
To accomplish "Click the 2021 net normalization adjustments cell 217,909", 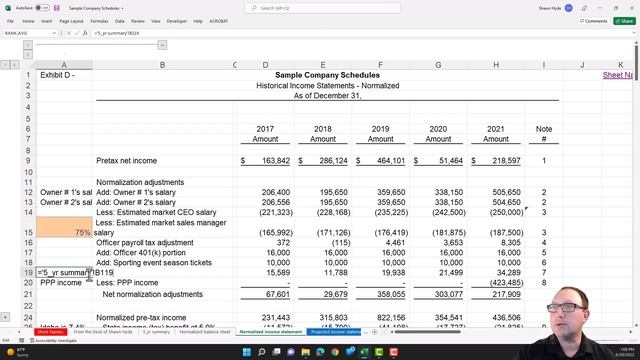I will [x=496, y=294].
